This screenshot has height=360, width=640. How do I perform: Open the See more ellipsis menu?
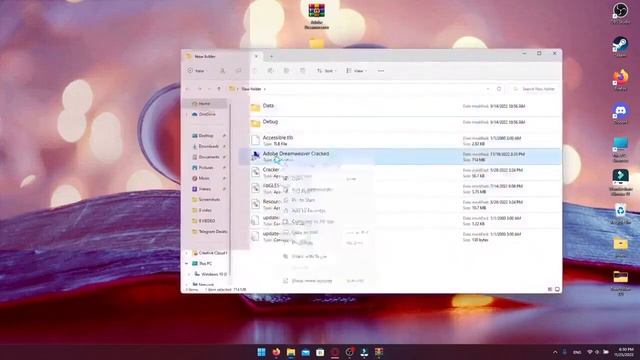[381, 71]
